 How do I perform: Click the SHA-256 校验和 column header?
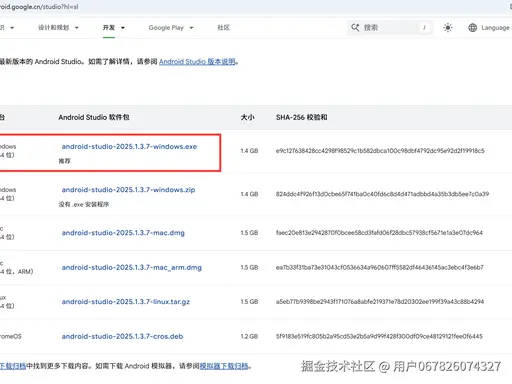pyautogui.click(x=301, y=117)
